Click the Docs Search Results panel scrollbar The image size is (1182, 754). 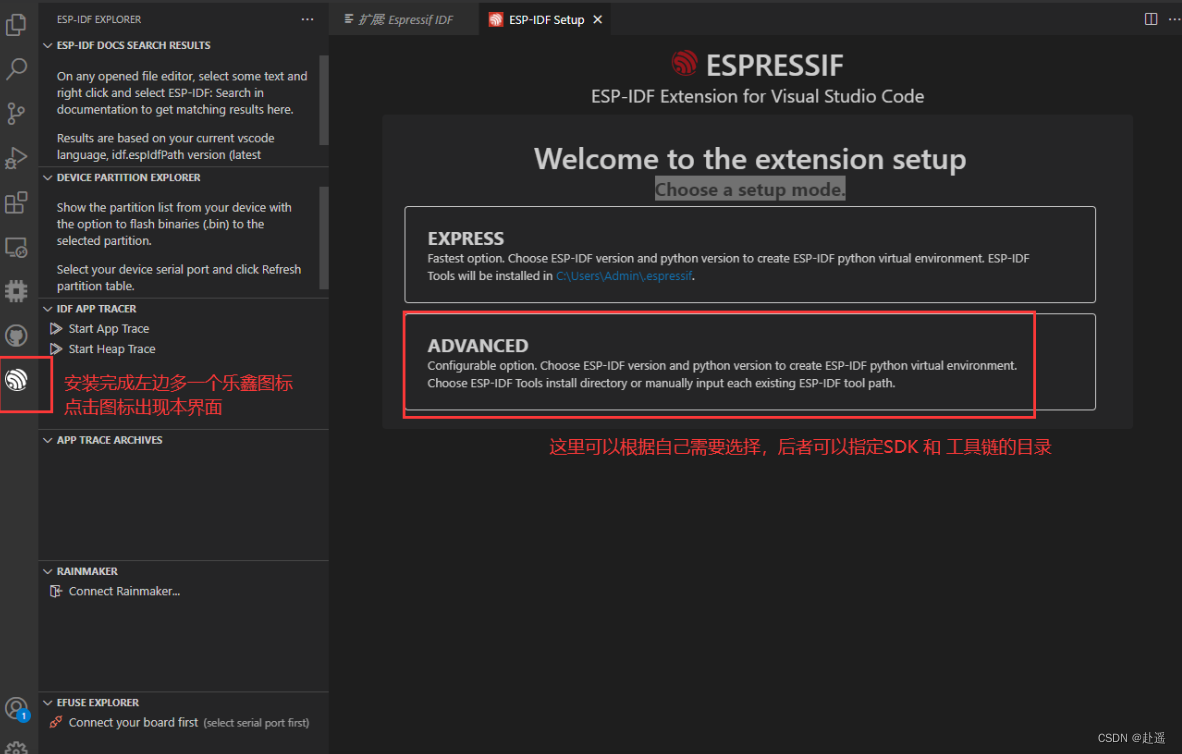tap(324, 100)
